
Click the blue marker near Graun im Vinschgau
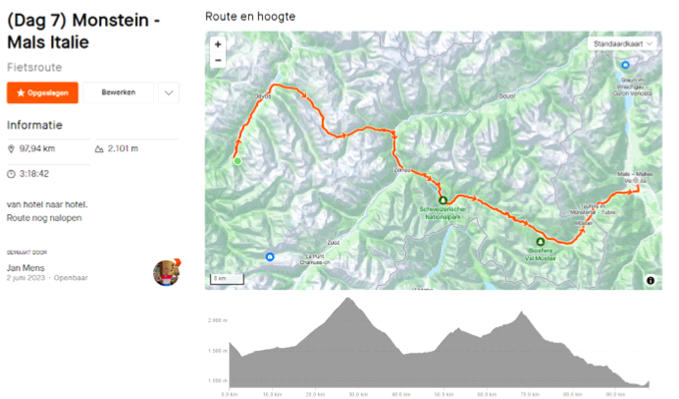coord(625,65)
